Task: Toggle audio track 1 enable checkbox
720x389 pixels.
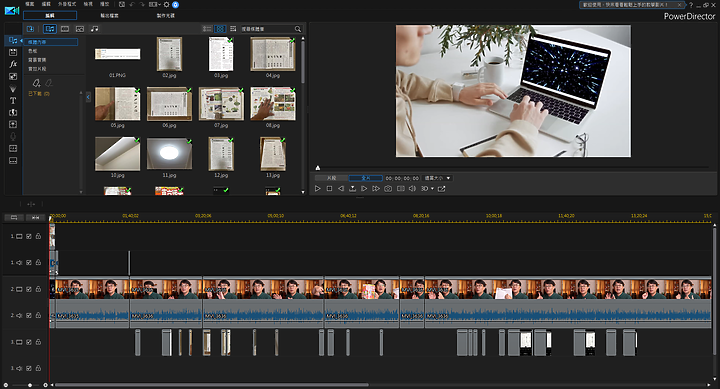Action: coord(29,262)
